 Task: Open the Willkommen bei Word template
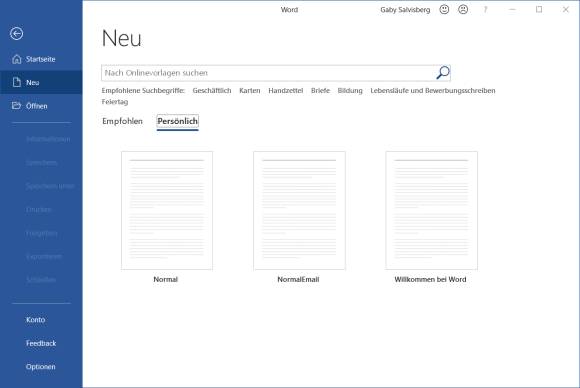pos(431,210)
